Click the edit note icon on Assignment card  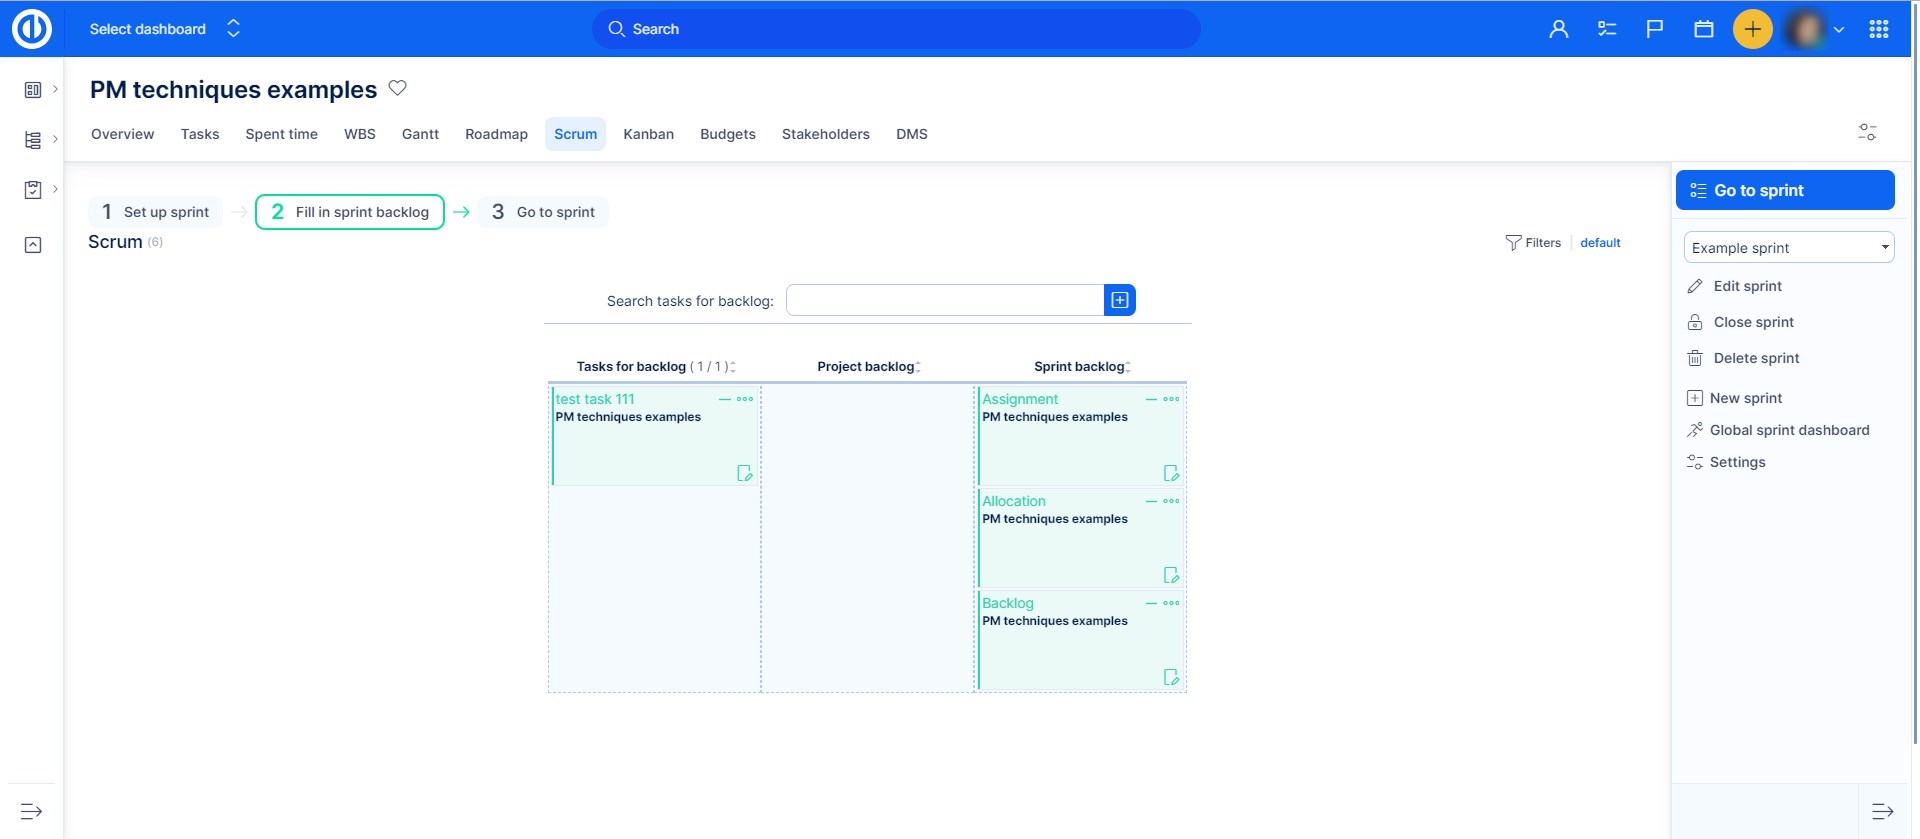[x=1171, y=473]
